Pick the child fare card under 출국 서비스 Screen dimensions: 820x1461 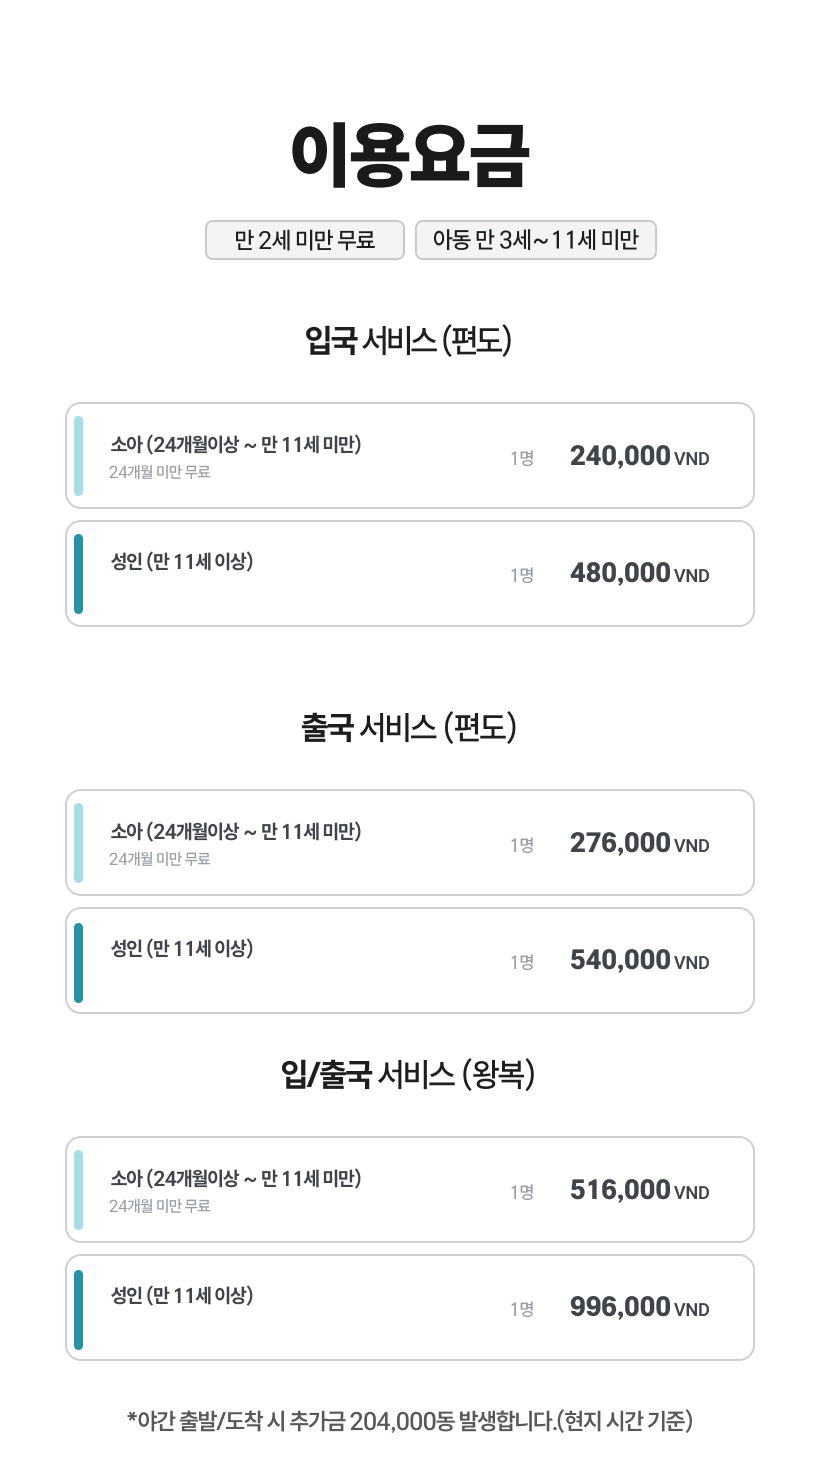(x=409, y=843)
